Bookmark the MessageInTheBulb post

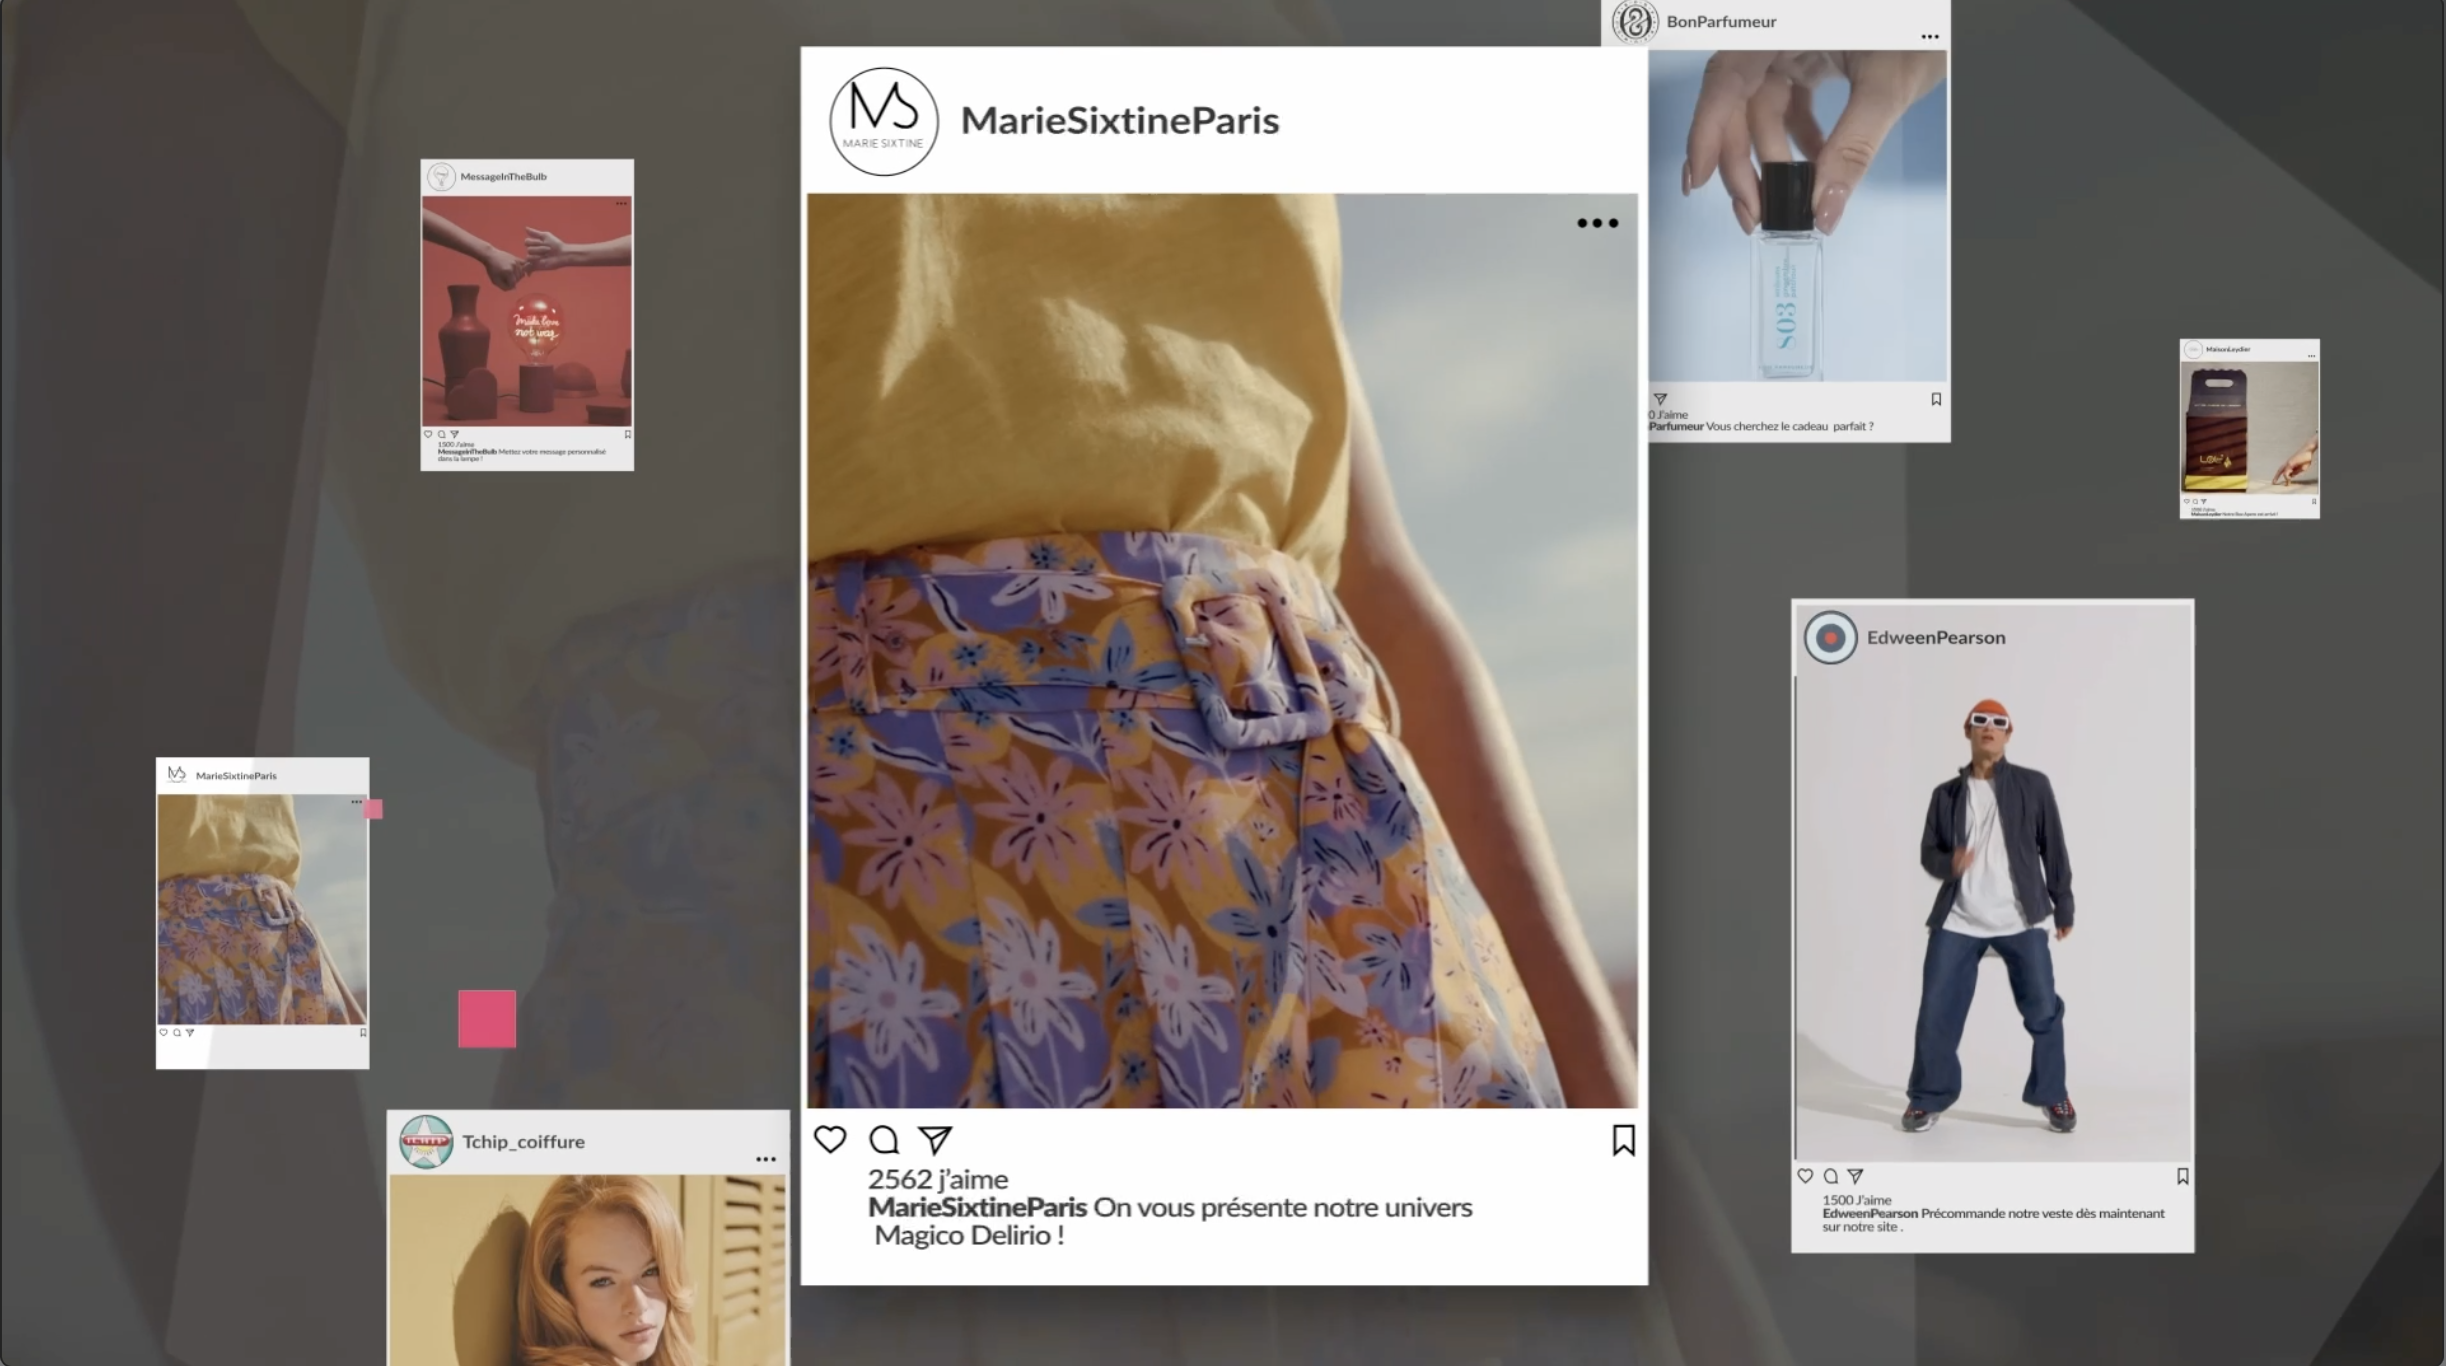(x=627, y=434)
